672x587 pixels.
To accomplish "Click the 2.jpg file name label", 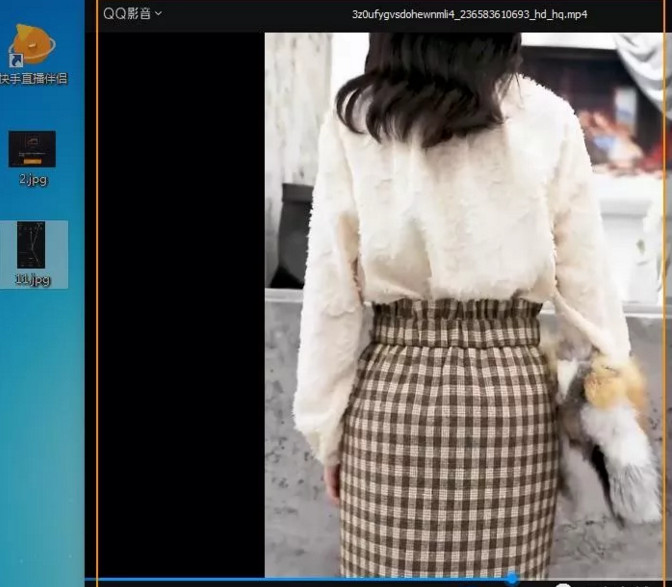I will 33,179.
